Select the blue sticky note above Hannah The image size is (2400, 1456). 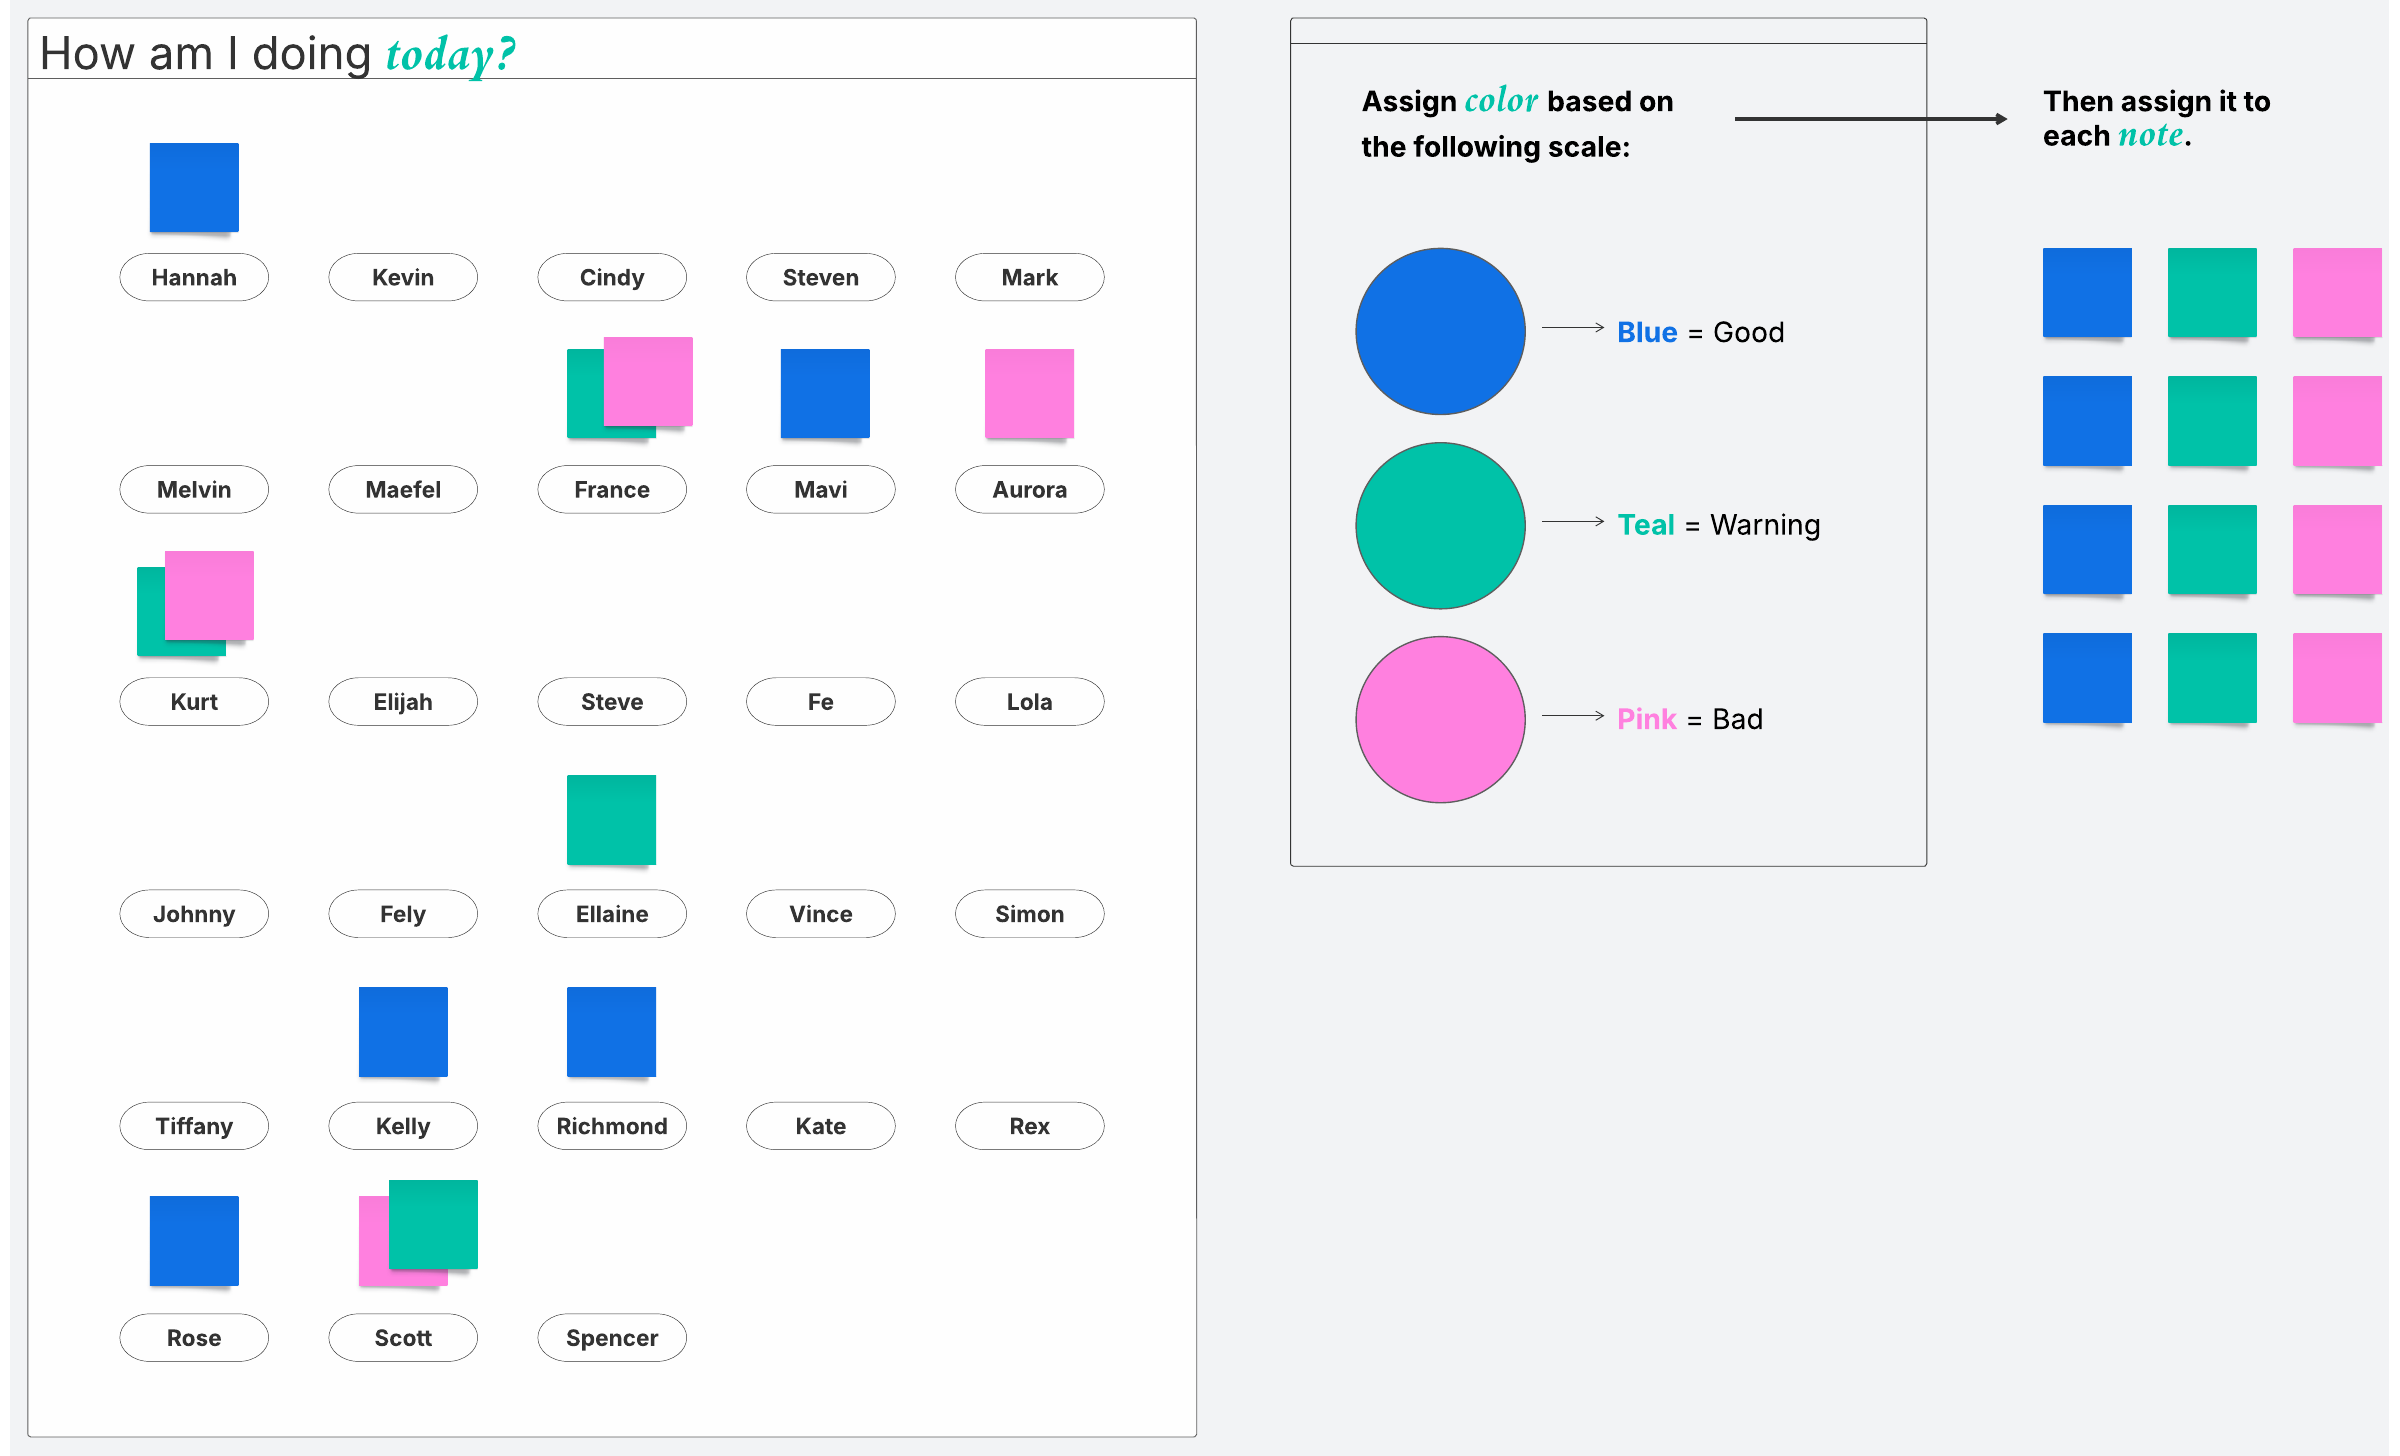[194, 187]
